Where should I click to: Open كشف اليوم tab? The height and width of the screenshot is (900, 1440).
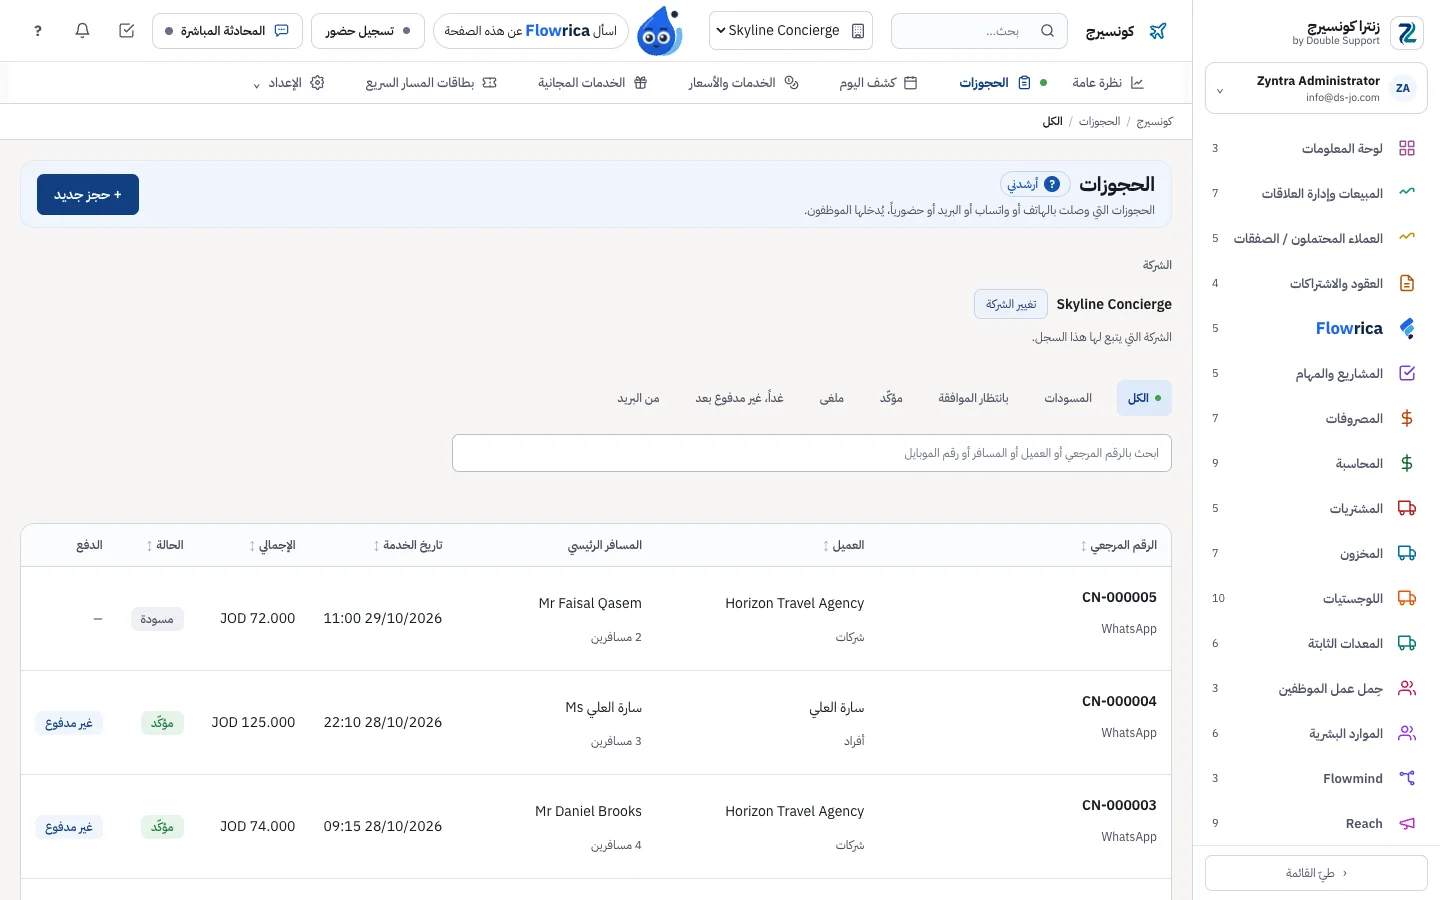coord(878,83)
